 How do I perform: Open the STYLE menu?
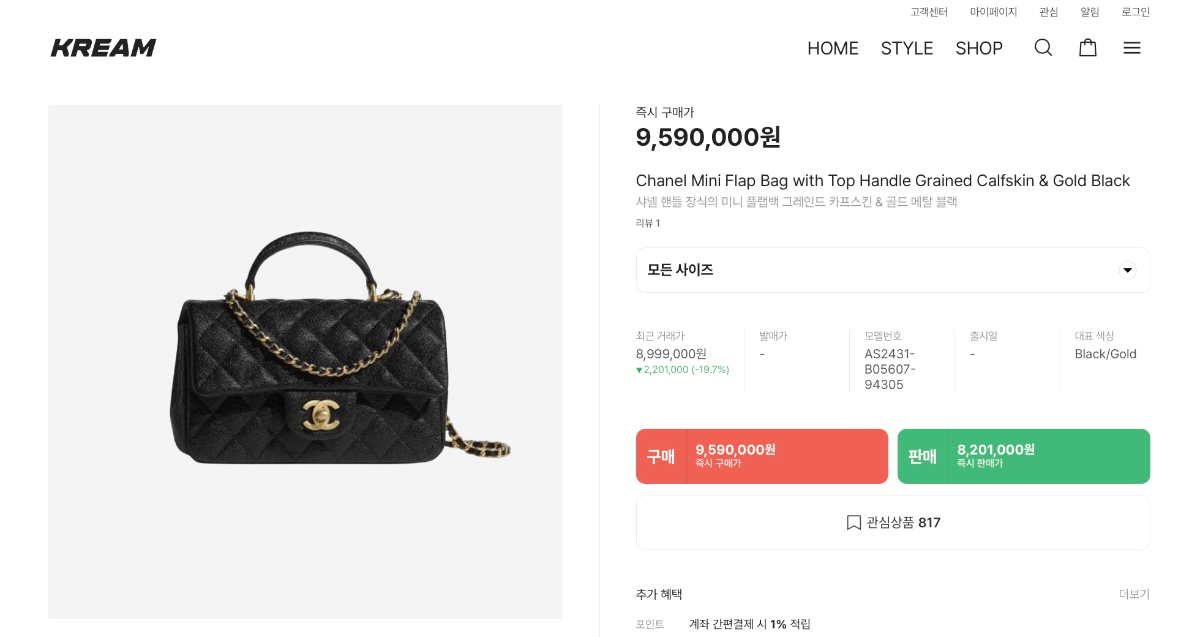pyautogui.click(x=907, y=48)
